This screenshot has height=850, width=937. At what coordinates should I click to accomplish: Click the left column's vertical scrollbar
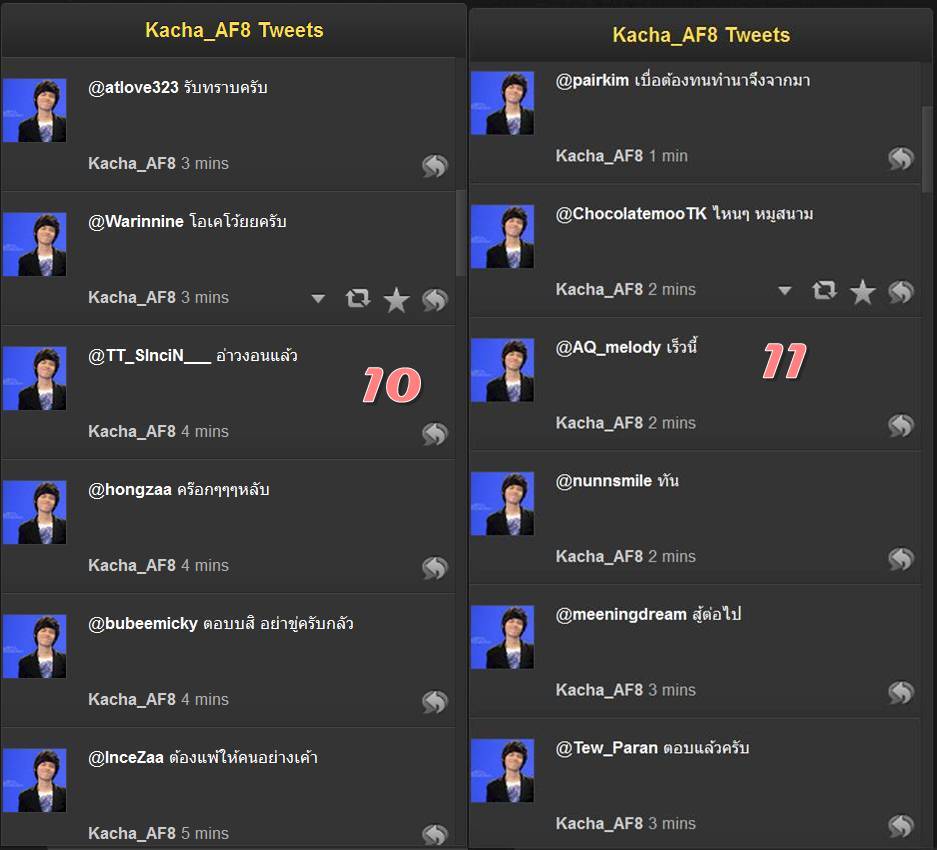[x=460, y=233]
